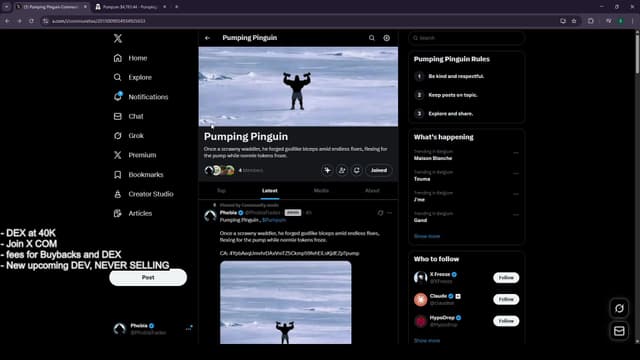Image resolution: width=640 pixels, height=360 pixels.
Task: Click the Claude profile avatar
Action: 420,299
